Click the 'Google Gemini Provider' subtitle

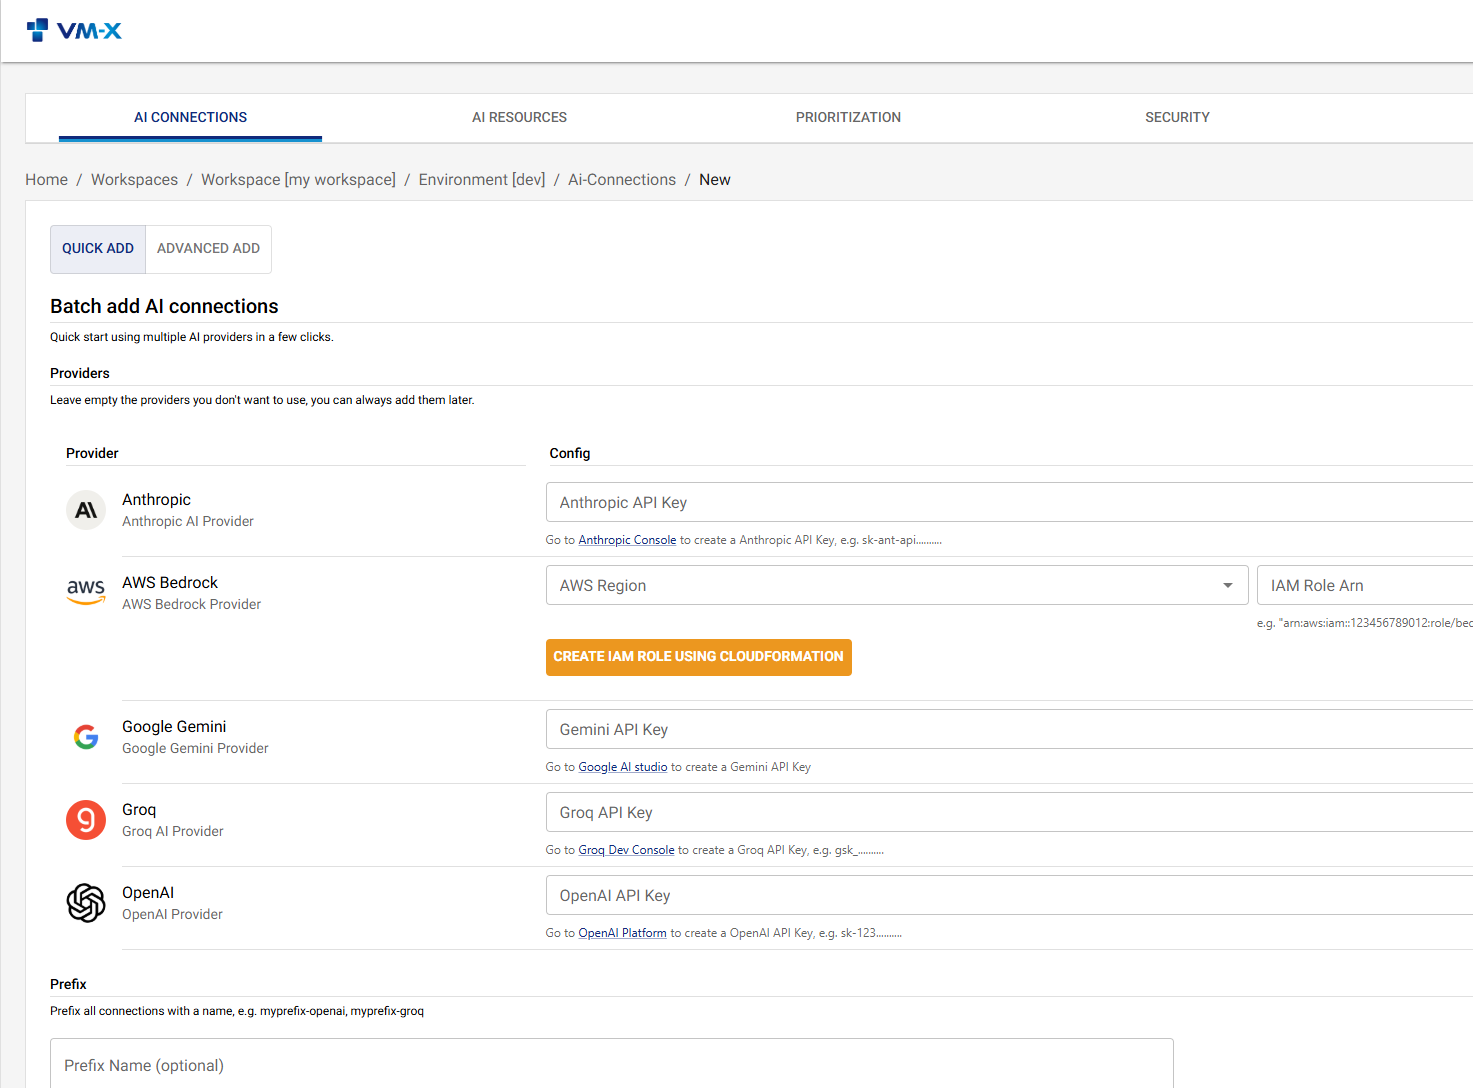point(195,748)
